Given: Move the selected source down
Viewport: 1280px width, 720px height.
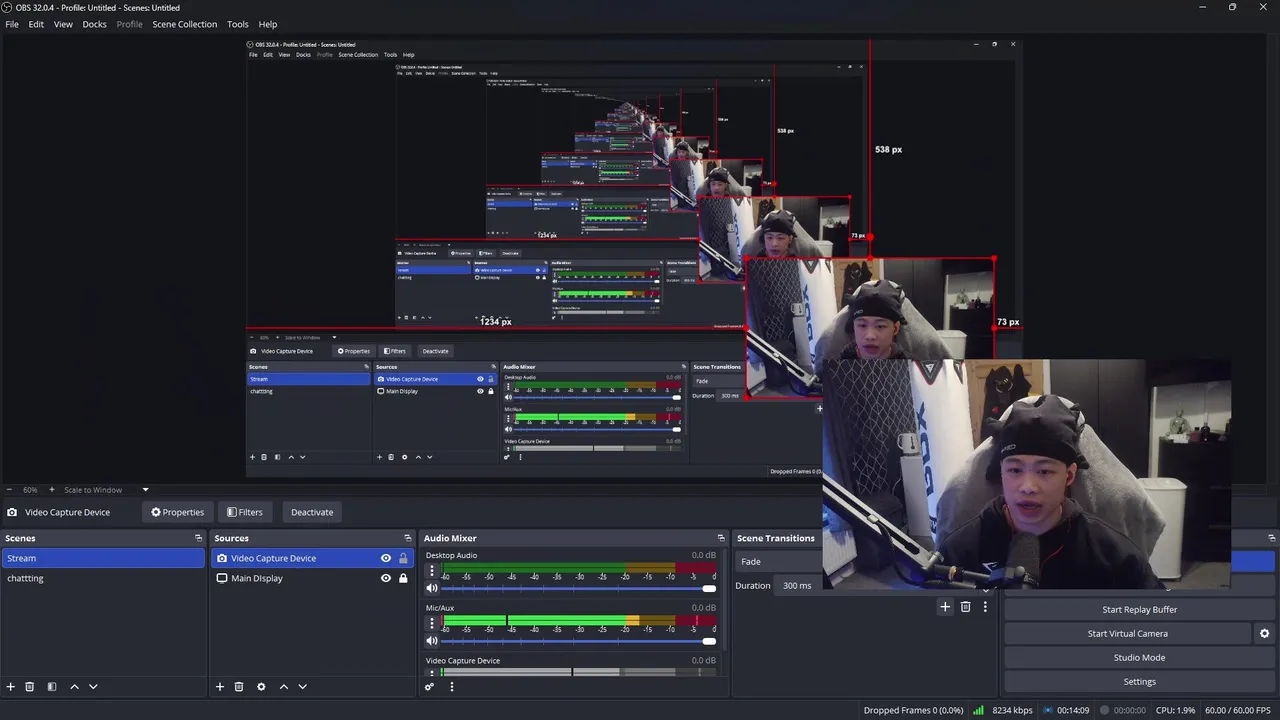Looking at the screenshot, I should pos(303,687).
